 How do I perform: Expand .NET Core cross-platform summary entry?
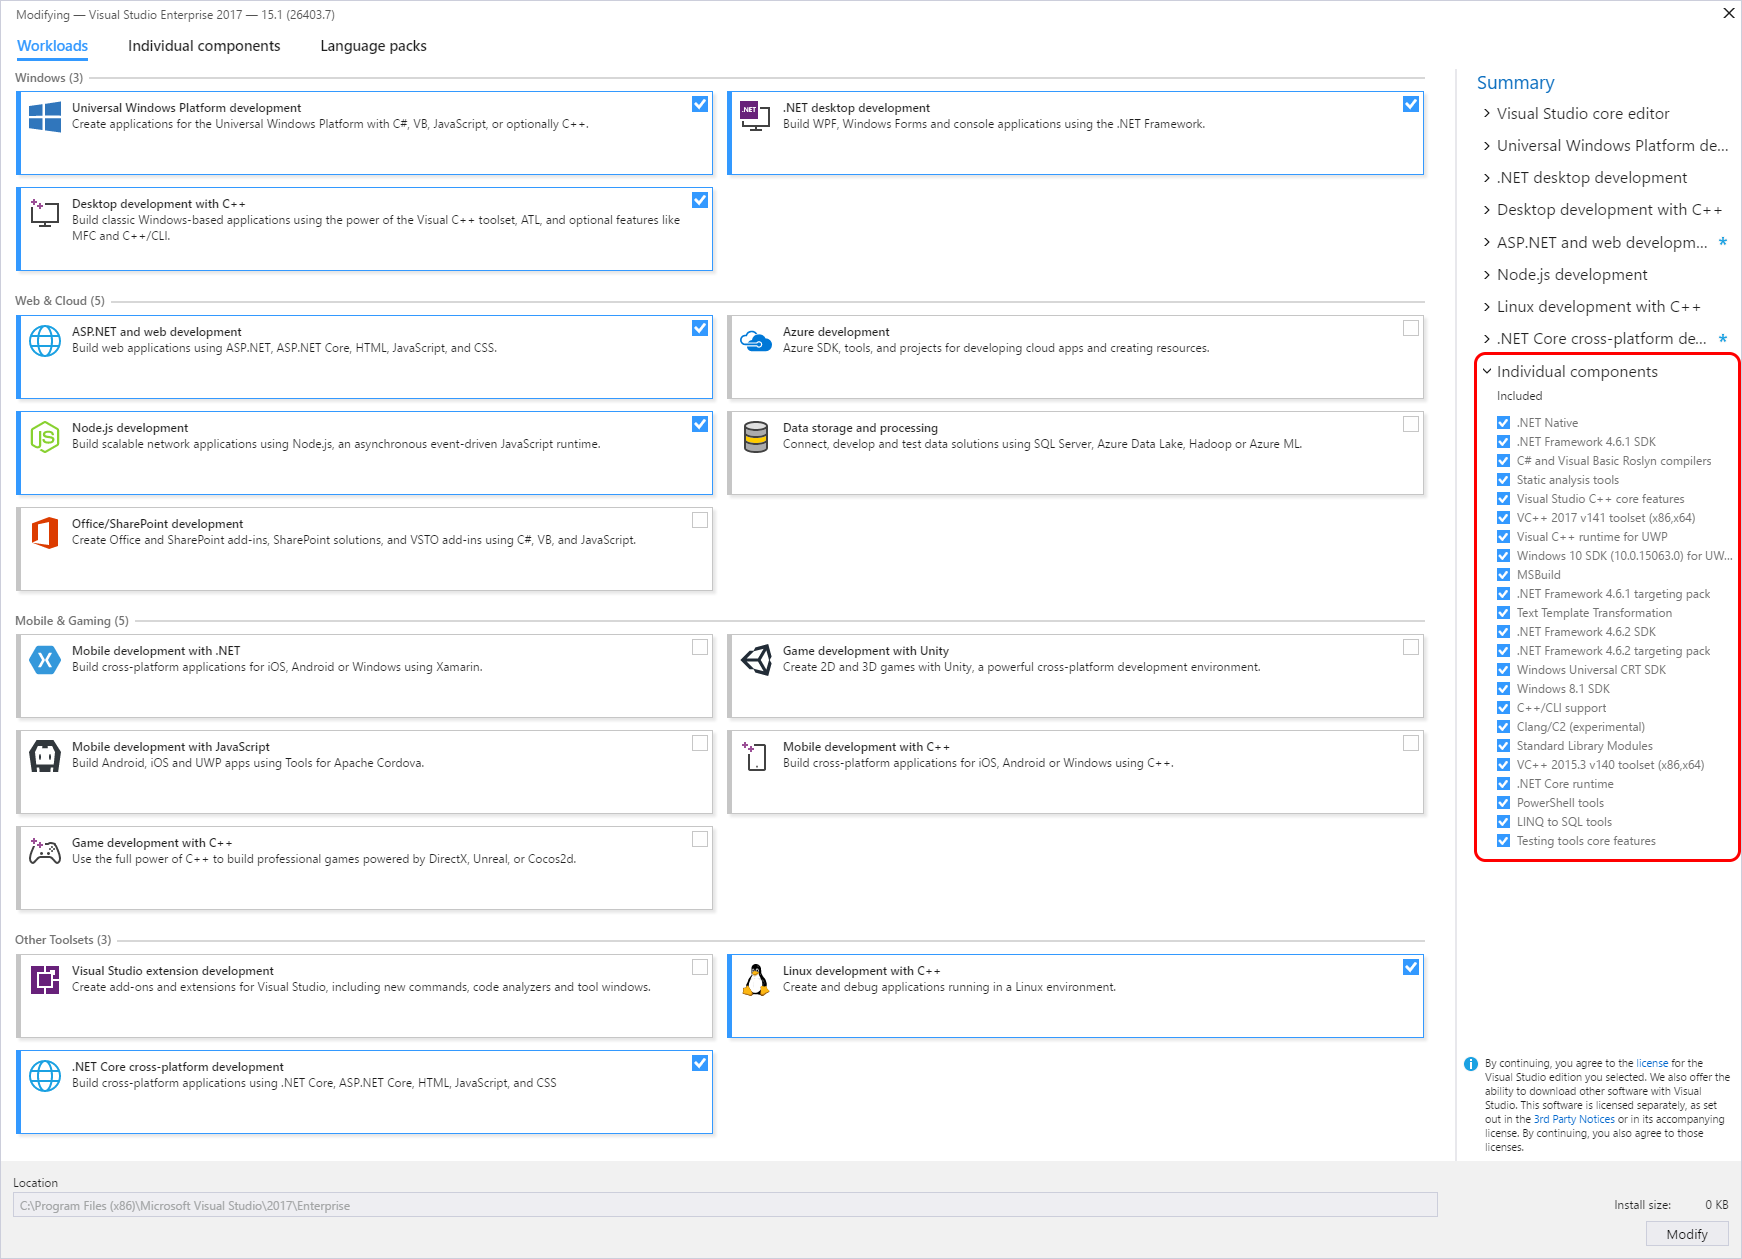click(x=1487, y=339)
